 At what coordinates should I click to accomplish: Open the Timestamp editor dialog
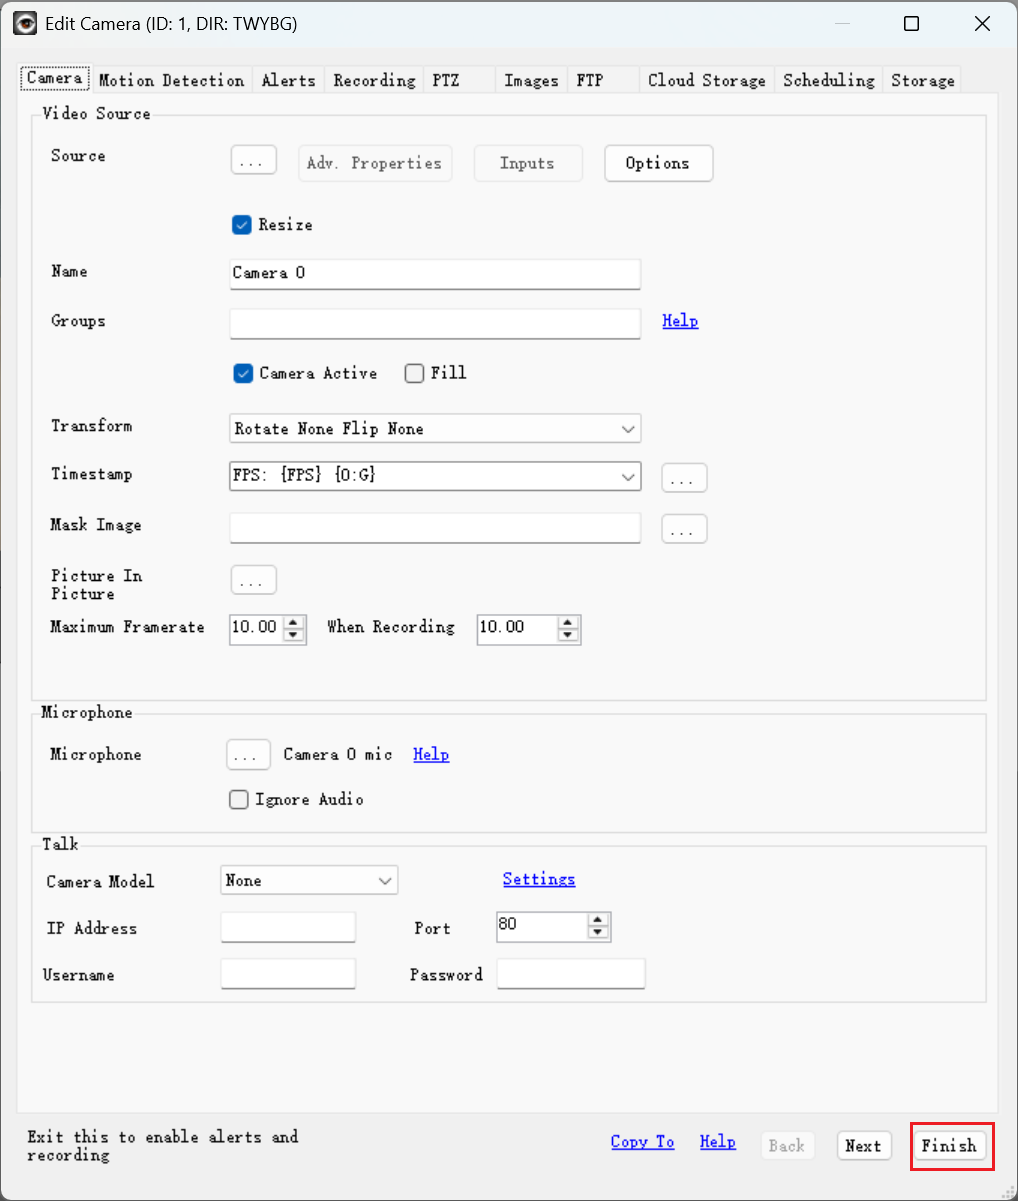coord(684,477)
